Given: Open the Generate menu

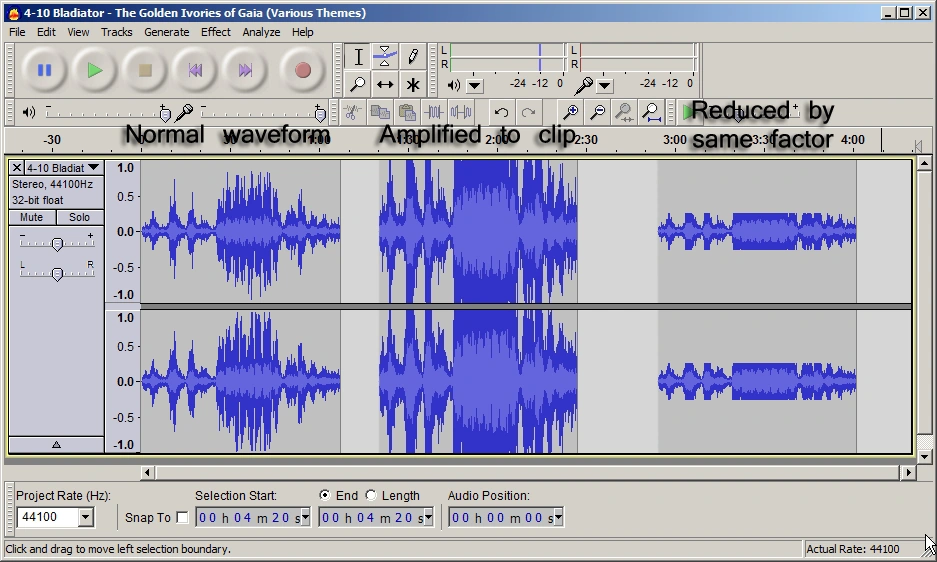Looking at the screenshot, I should point(166,32).
